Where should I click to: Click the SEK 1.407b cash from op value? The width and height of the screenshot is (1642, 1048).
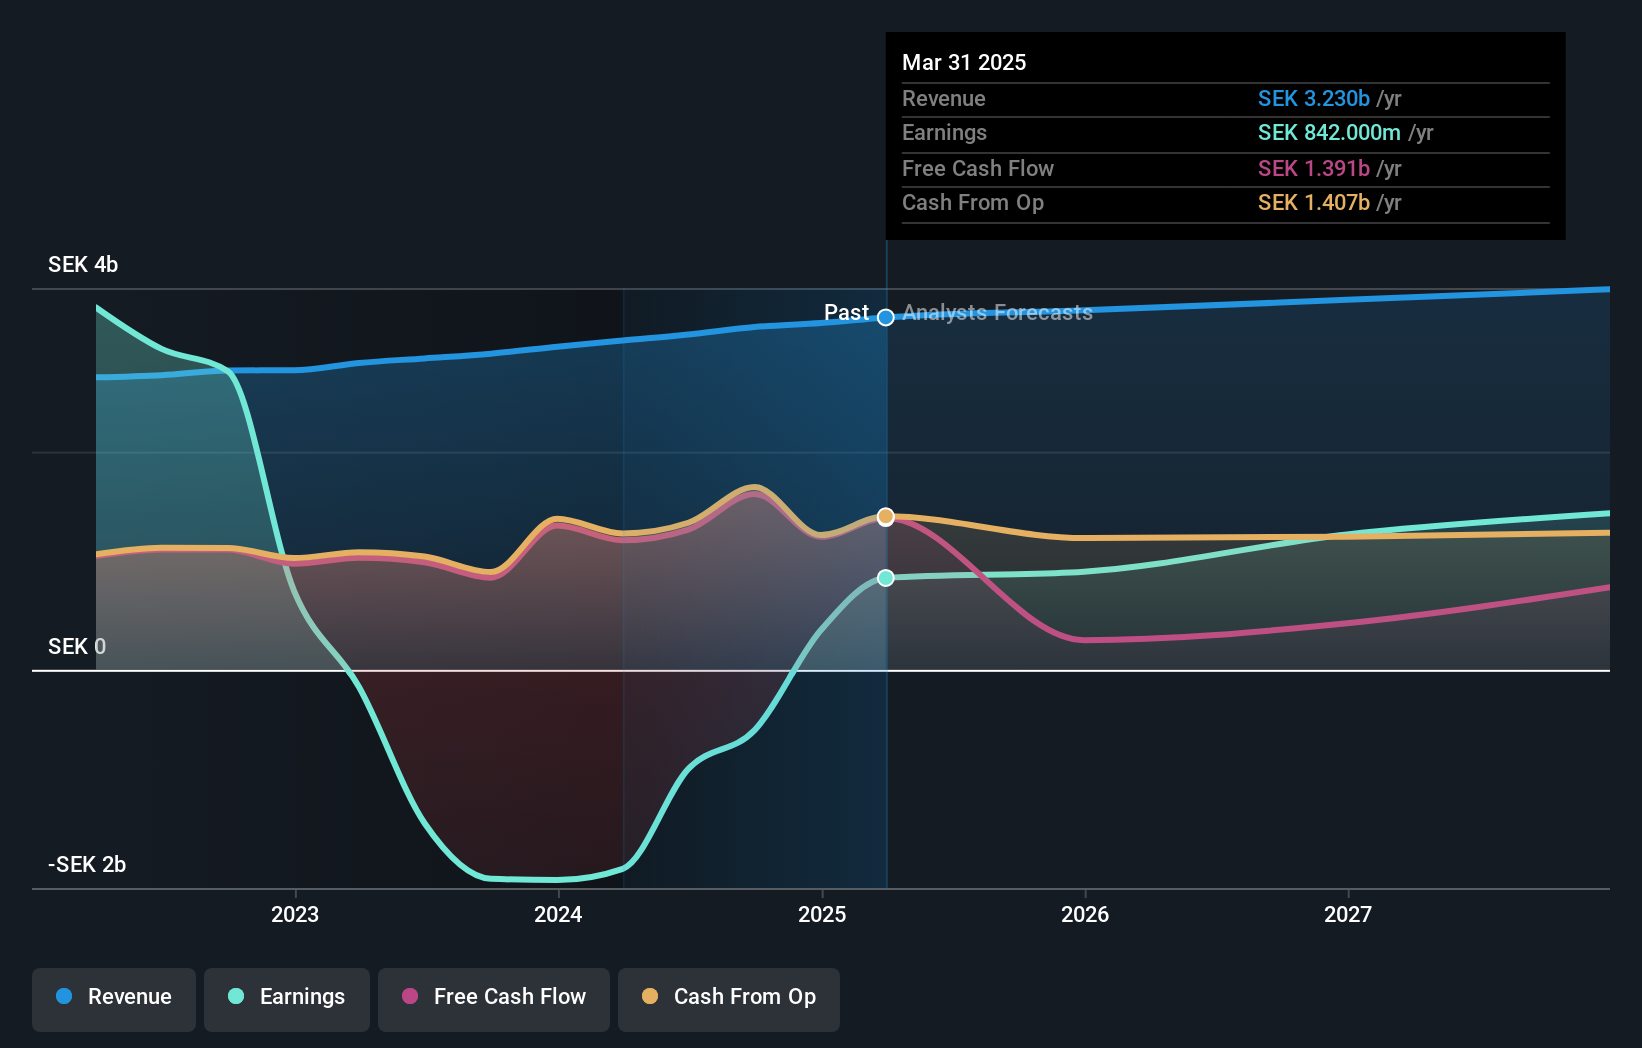[x=1314, y=203]
